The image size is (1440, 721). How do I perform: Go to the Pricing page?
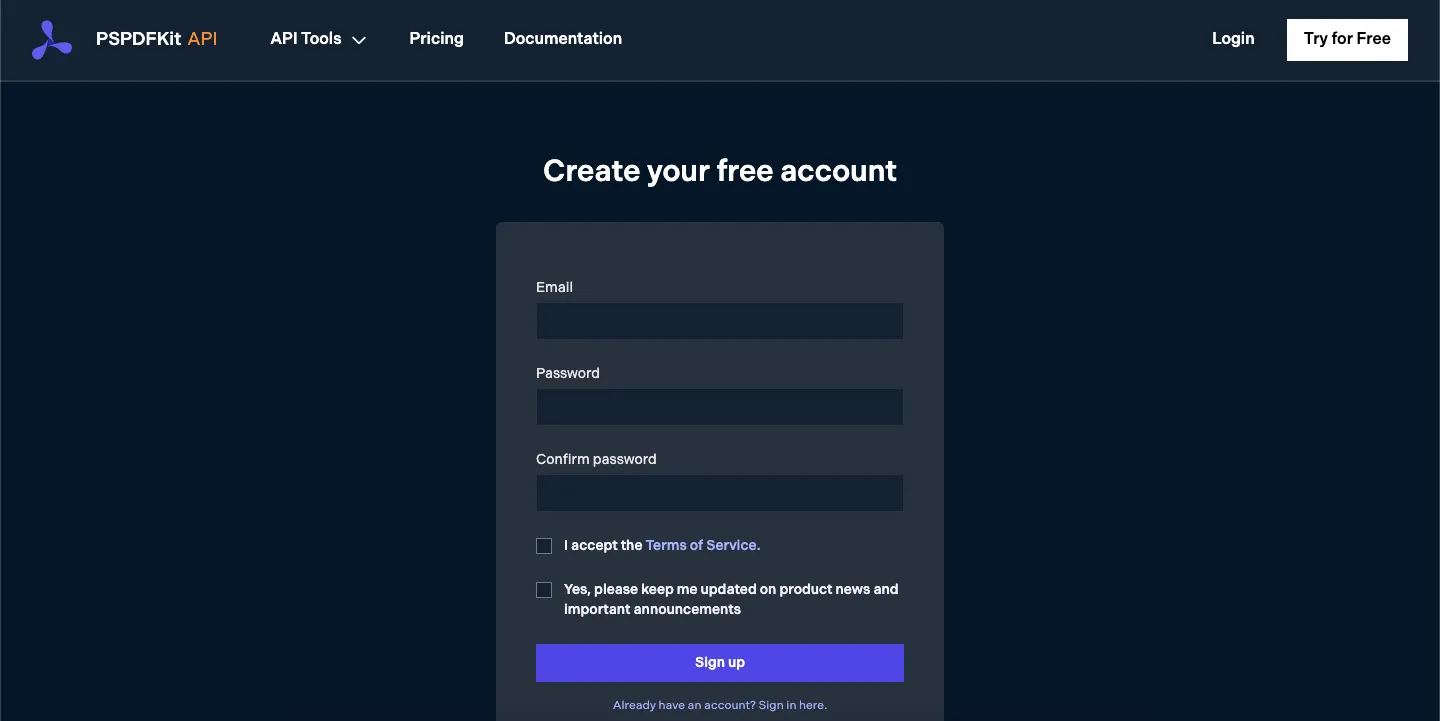pyautogui.click(x=436, y=39)
